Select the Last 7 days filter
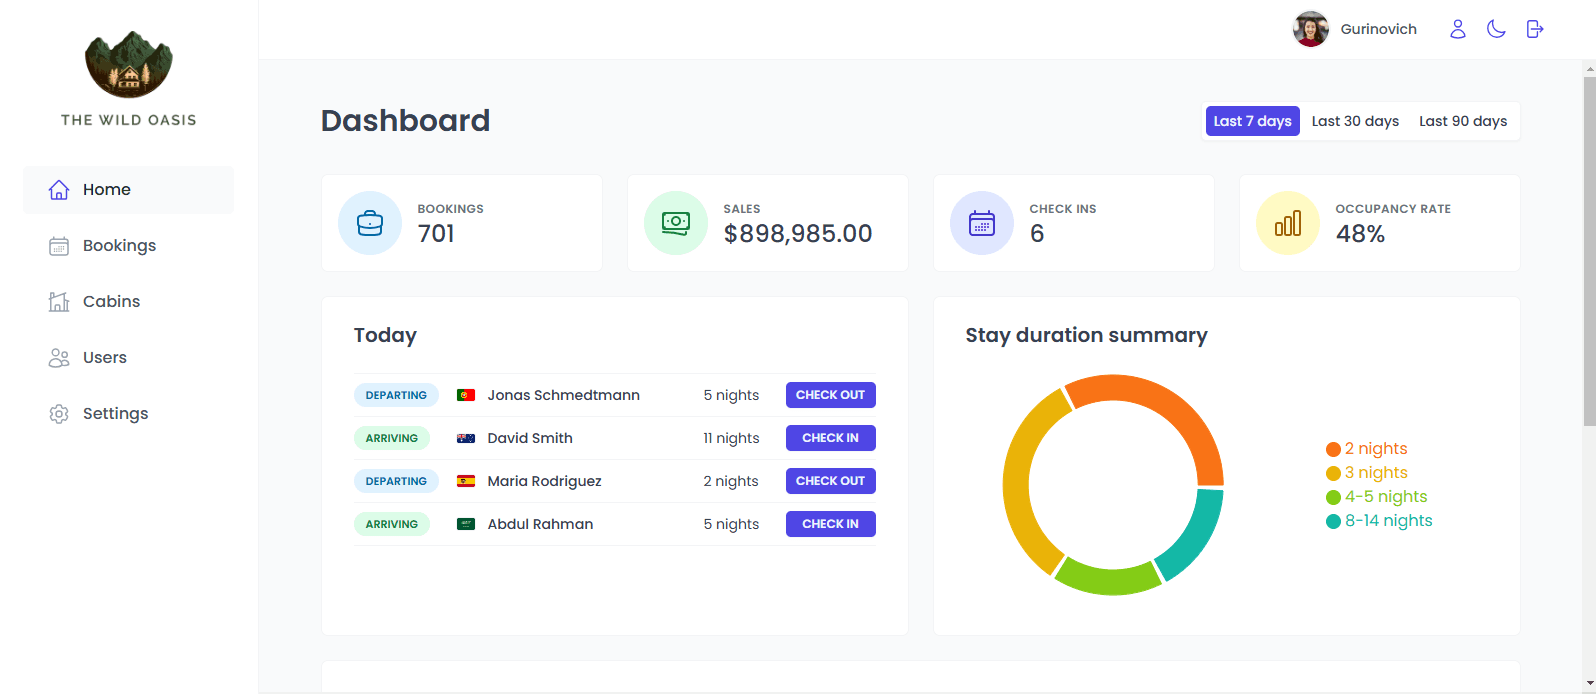This screenshot has height=694, width=1596. 1252,121
